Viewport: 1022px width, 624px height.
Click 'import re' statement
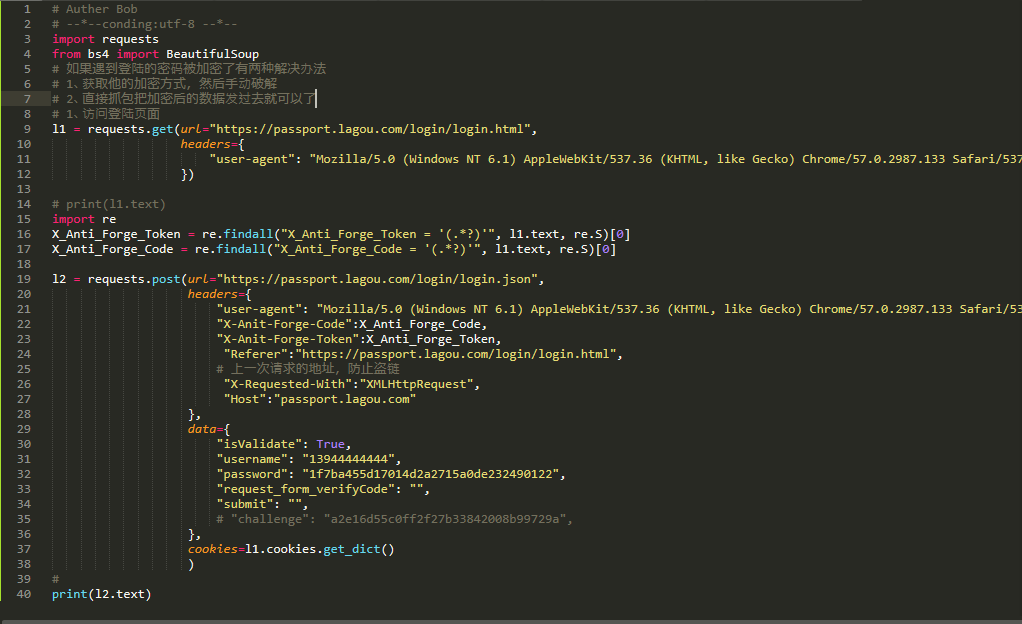[x=84, y=219]
